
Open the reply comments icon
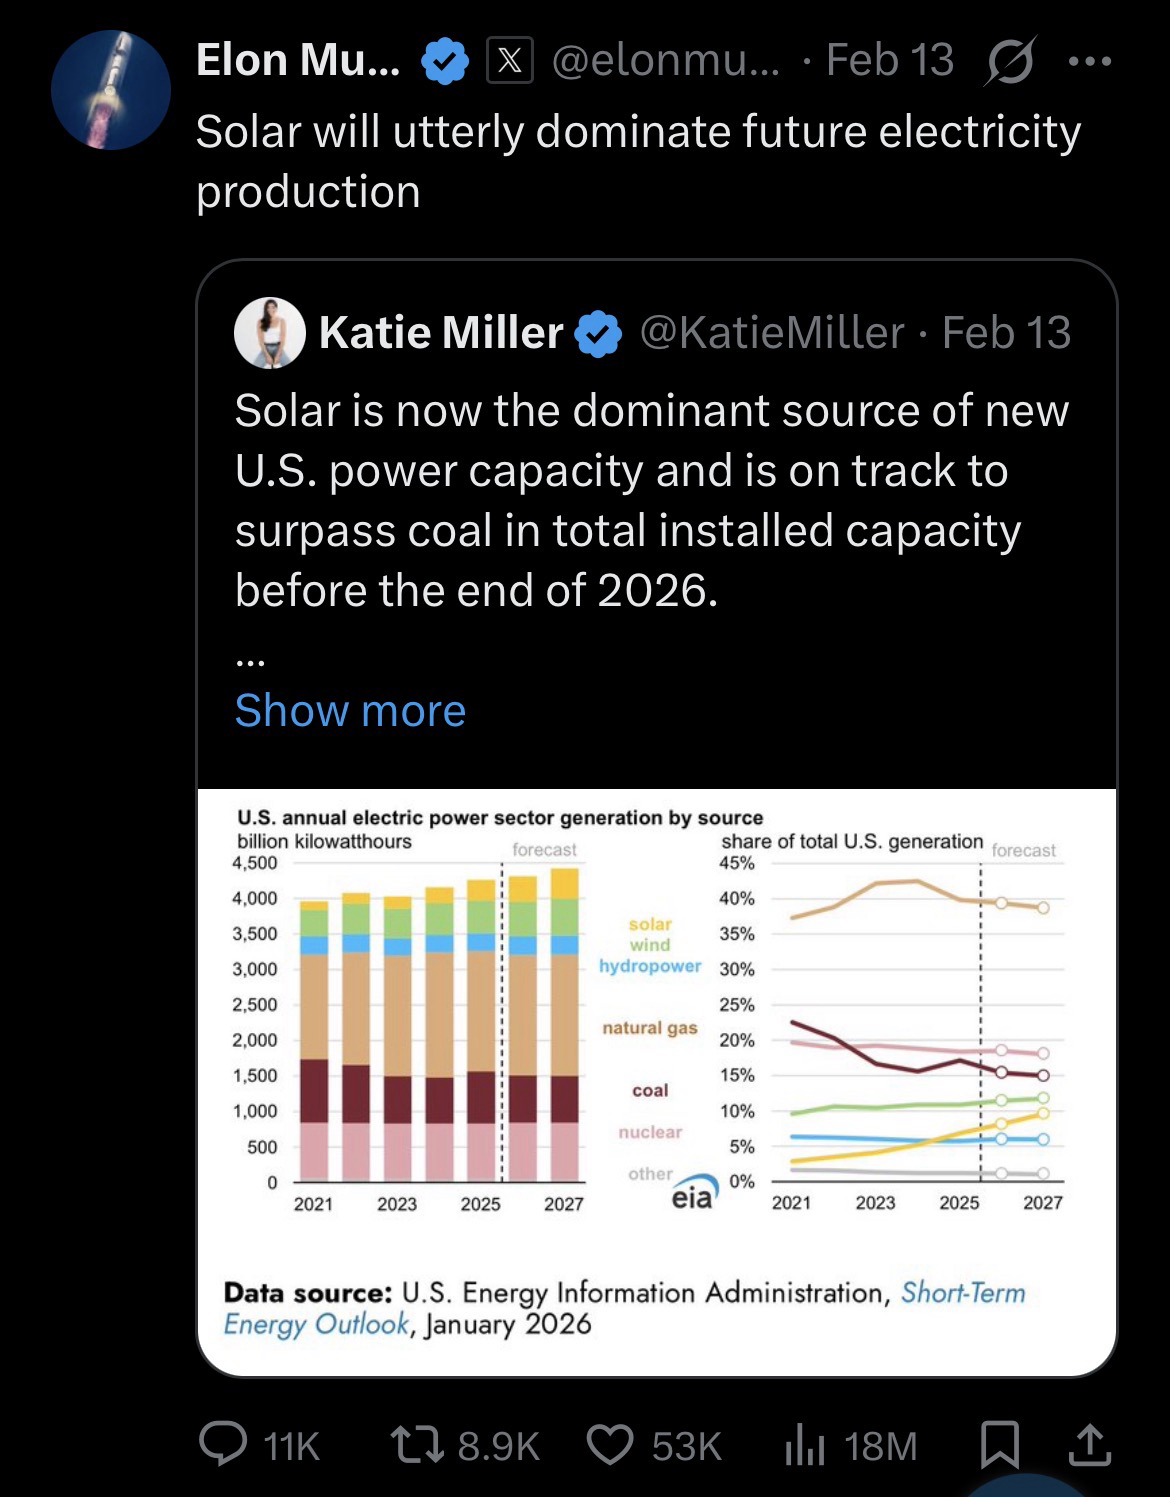coord(224,1444)
